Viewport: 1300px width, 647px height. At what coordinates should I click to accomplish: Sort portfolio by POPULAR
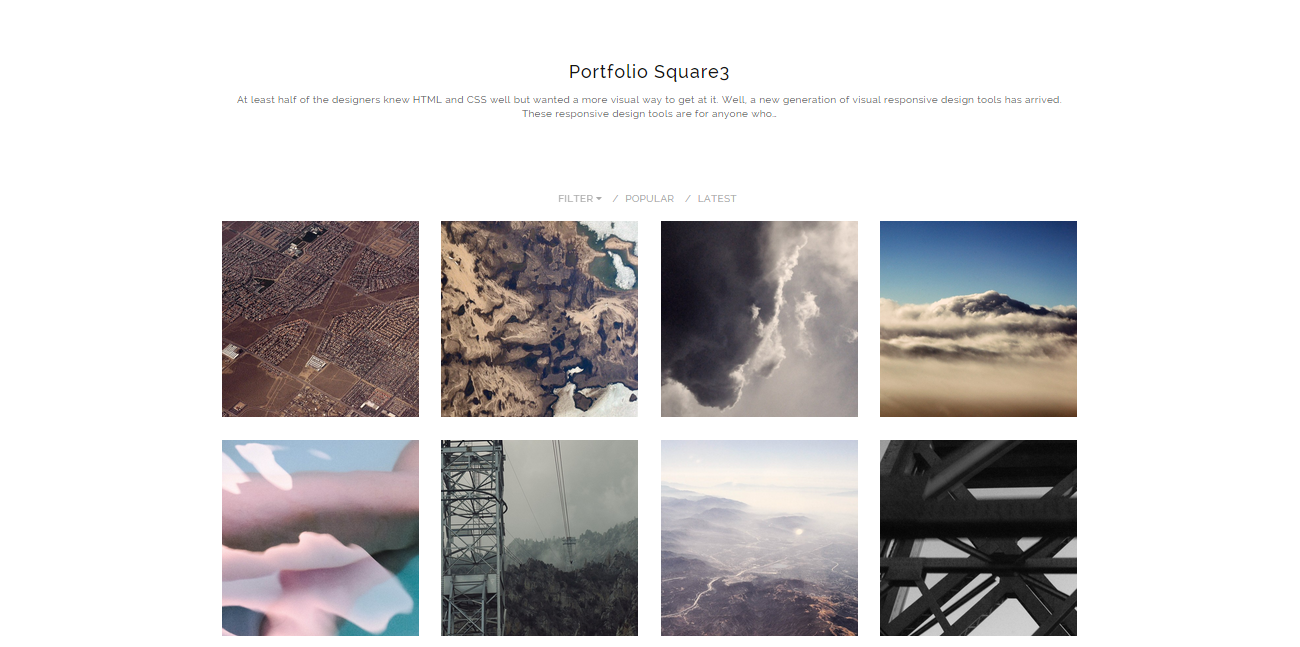[x=649, y=199]
